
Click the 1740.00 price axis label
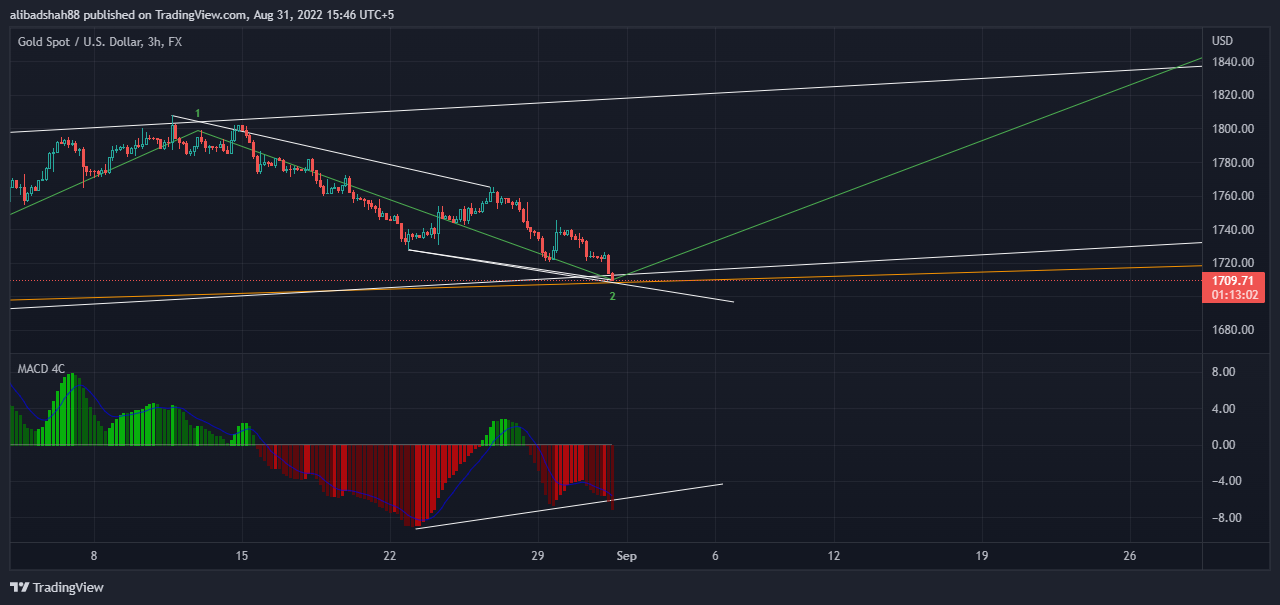click(1232, 230)
